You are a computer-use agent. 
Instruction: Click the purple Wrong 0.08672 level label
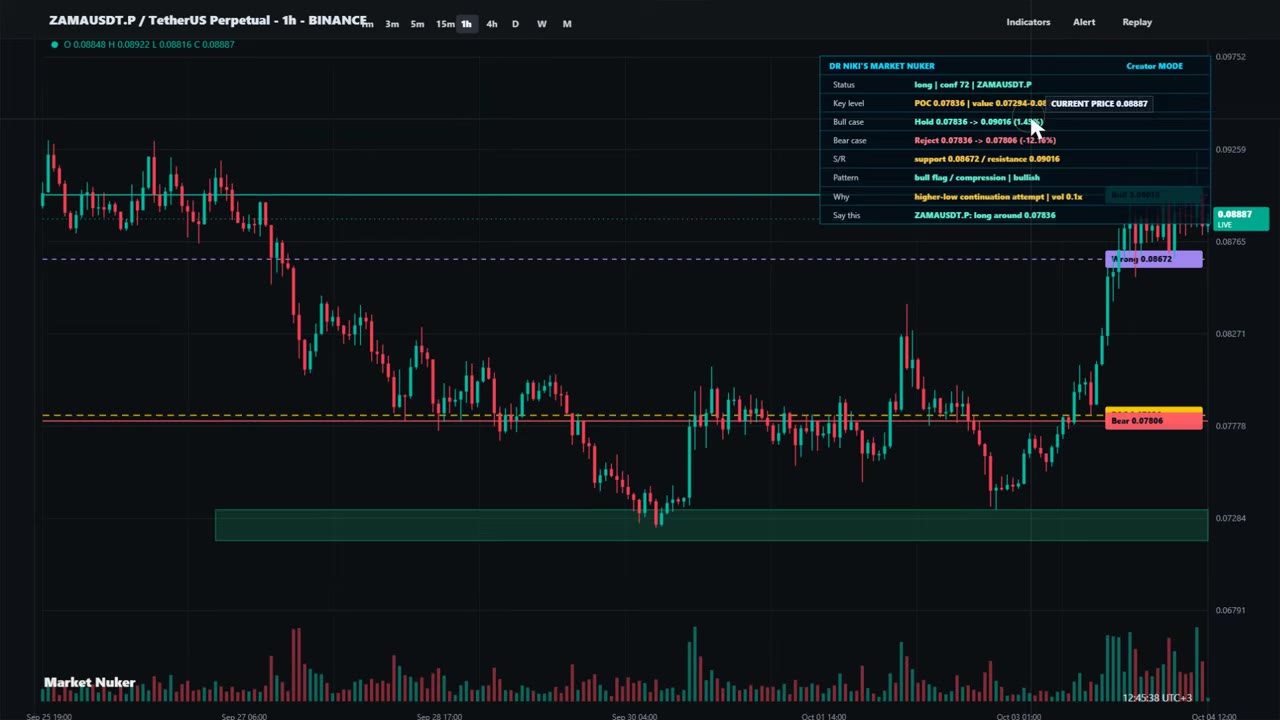pos(1154,260)
